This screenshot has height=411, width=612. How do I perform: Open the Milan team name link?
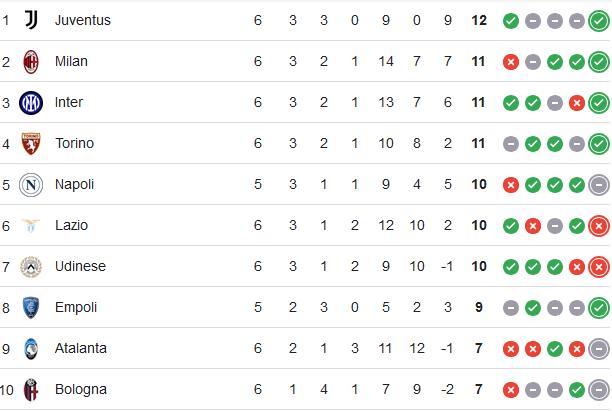[71, 61]
